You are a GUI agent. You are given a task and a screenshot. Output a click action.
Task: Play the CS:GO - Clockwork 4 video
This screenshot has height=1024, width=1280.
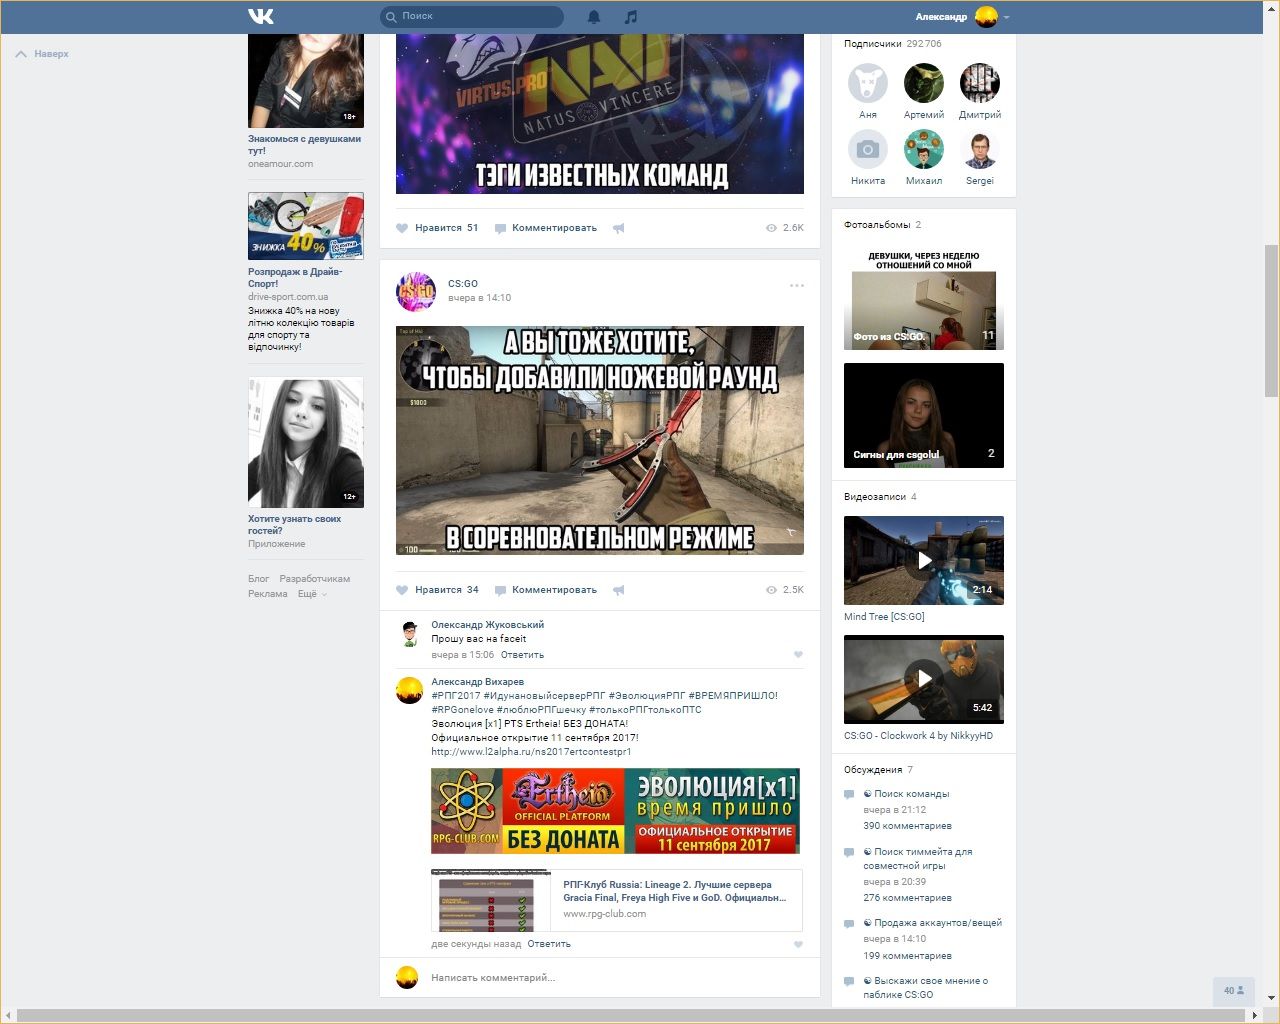[x=924, y=679]
